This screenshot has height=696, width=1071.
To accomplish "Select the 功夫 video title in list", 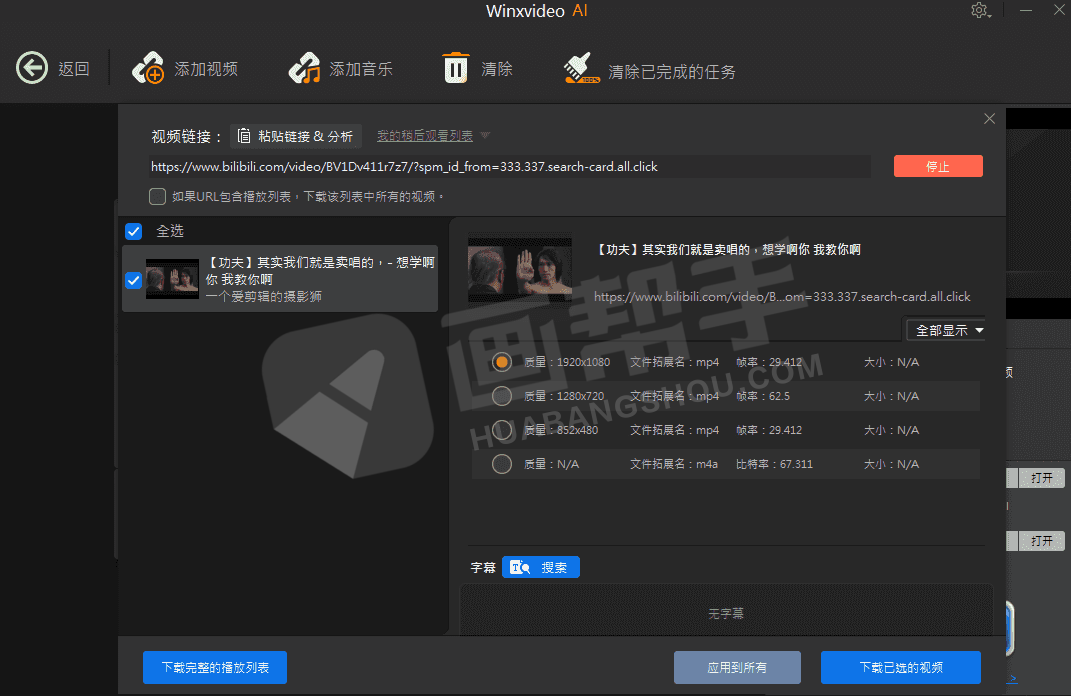I will [320, 270].
